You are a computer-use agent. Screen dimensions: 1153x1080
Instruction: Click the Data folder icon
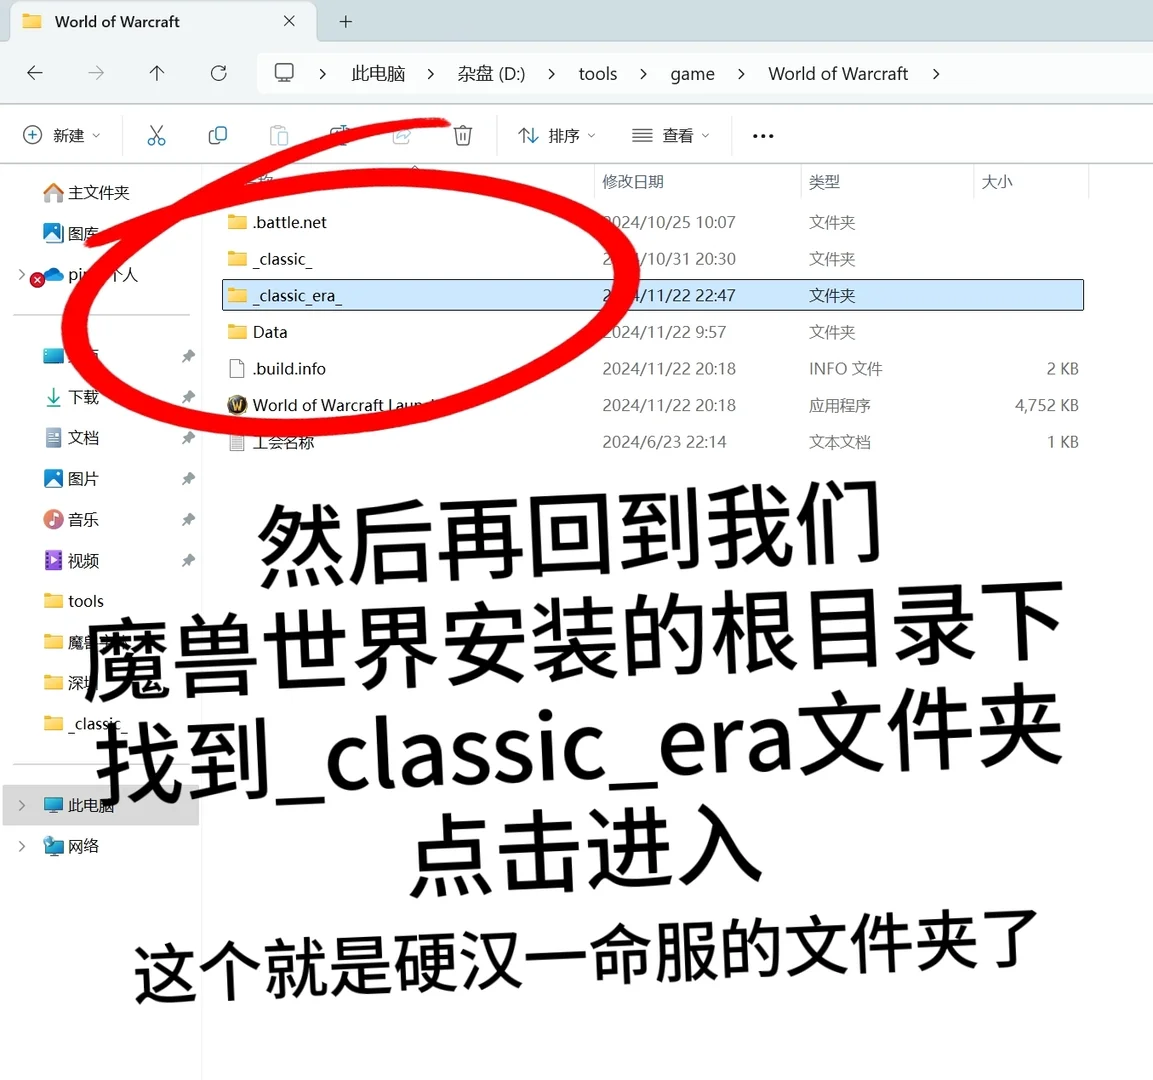[237, 332]
